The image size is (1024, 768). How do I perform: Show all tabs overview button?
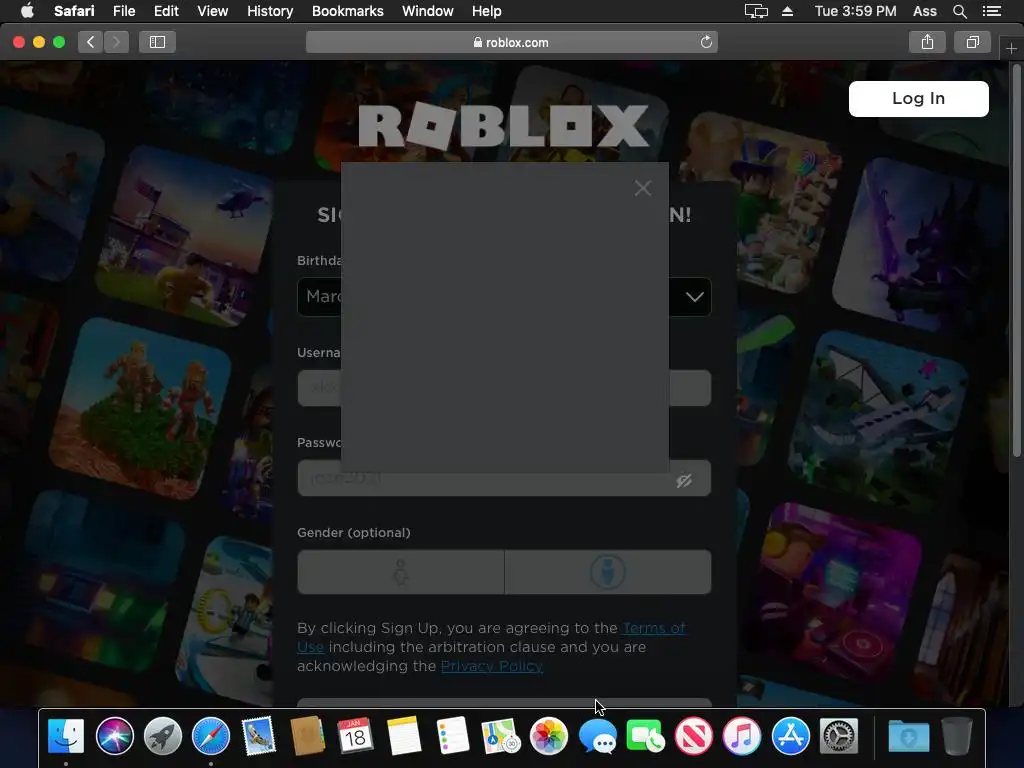pyautogui.click(x=972, y=42)
